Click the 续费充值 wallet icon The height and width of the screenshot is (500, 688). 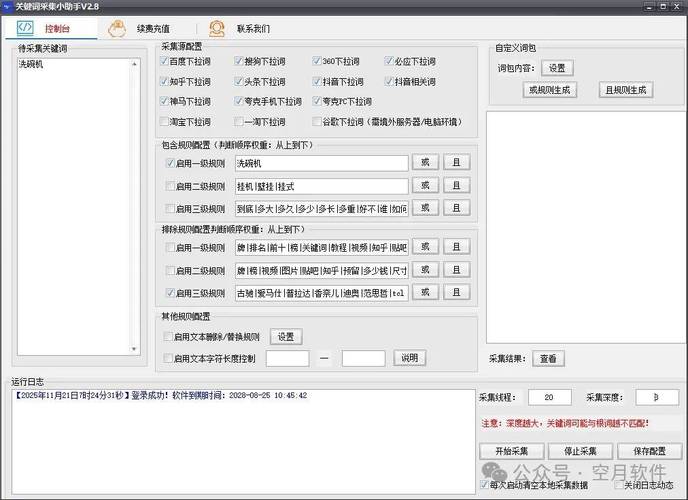click(x=117, y=29)
